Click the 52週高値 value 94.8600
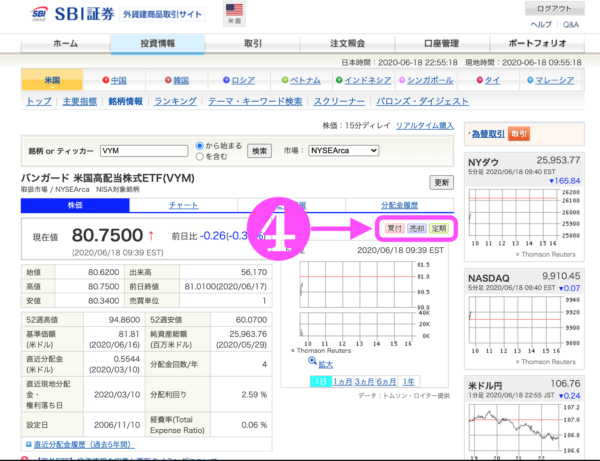 point(124,319)
